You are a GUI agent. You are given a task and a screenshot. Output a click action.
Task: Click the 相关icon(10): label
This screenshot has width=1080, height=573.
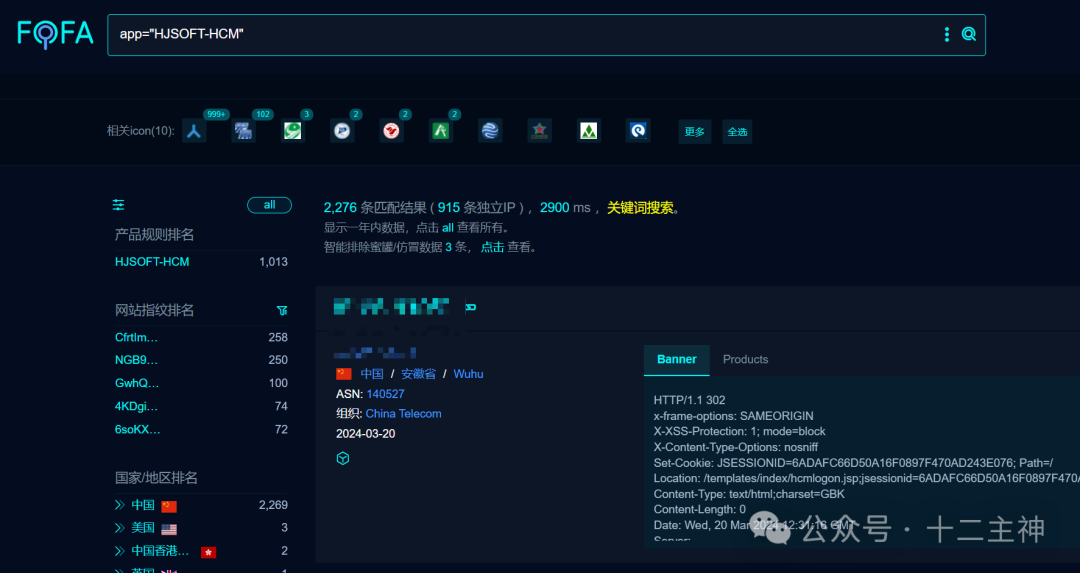[x=141, y=131]
